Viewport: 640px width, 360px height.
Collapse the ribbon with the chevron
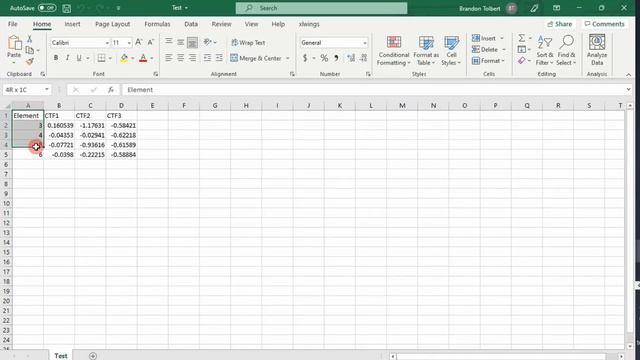(629, 74)
